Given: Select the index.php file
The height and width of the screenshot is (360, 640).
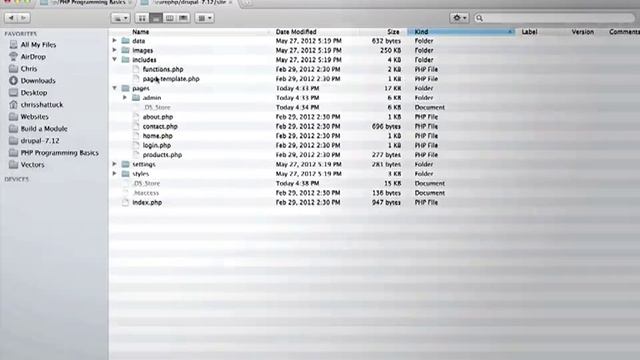Looking at the screenshot, I should point(147,202).
